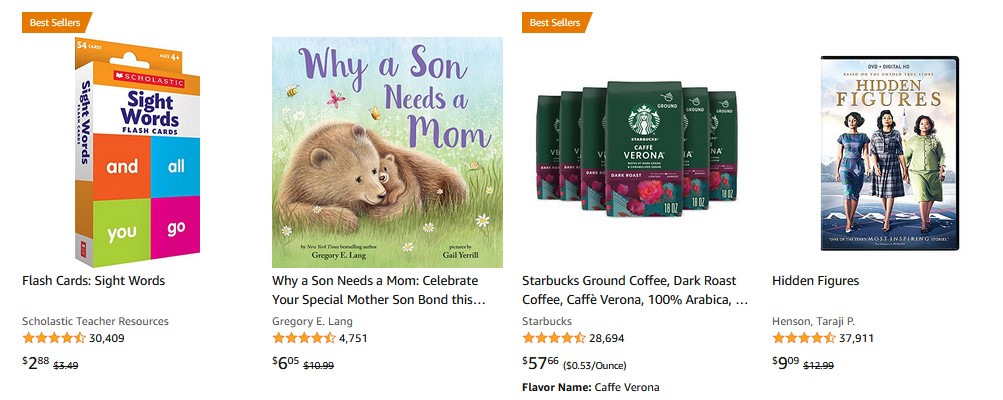Open the Hidden Figures title link
The image size is (1003, 400).
(815, 281)
